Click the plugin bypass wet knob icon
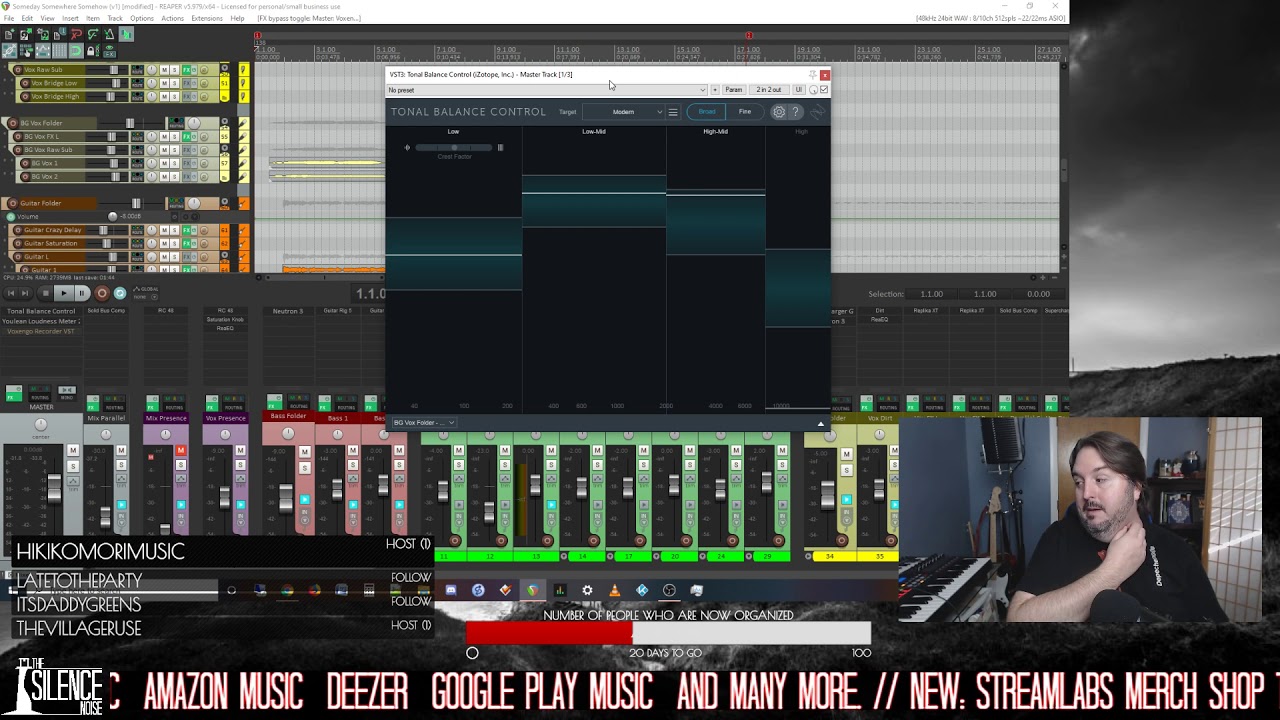This screenshot has height=720, width=1280. (814, 90)
